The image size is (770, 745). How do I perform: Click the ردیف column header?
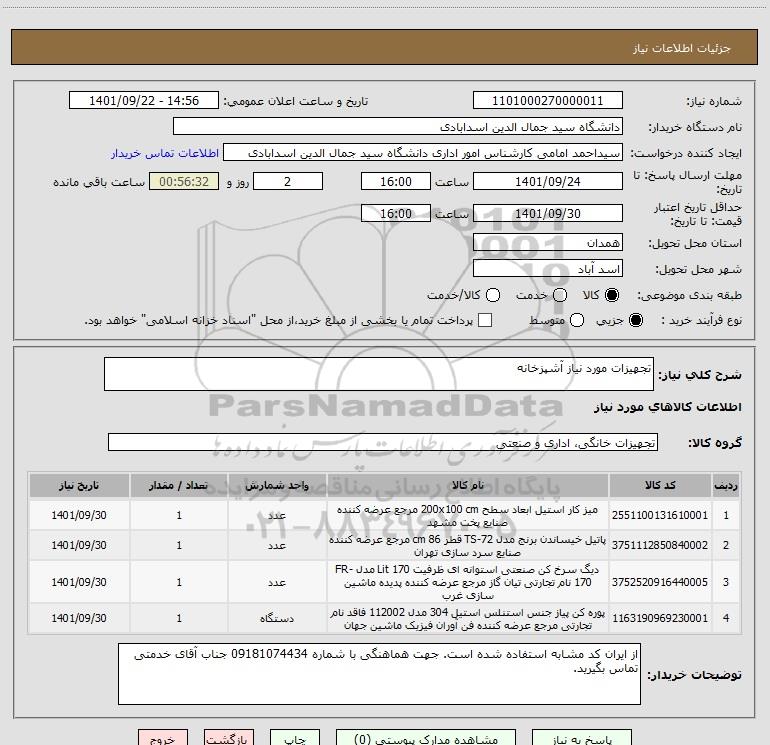pyautogui.click(x=726, y=485)
